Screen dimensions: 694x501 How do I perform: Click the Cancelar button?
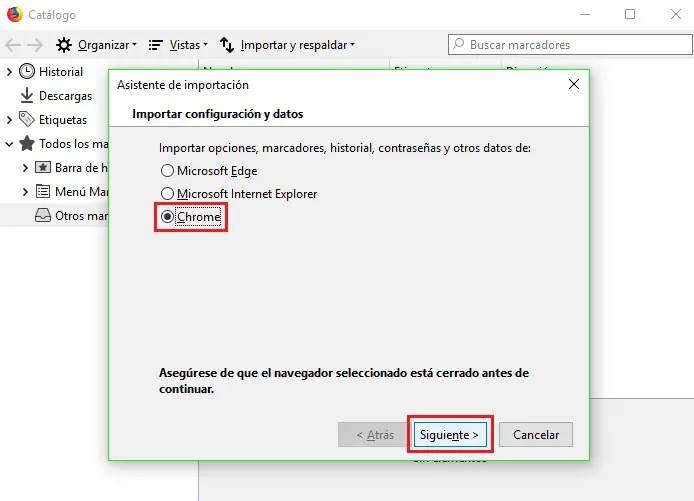[x=536, y=435]
